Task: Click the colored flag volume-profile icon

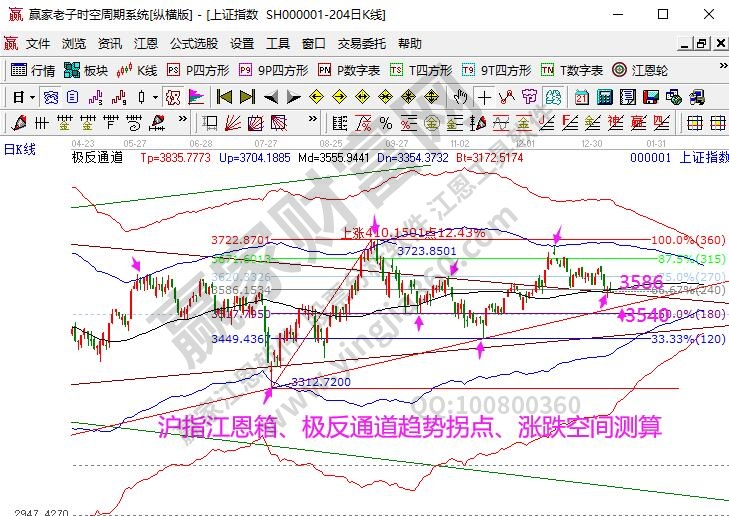Action: [x=197, y=98]
